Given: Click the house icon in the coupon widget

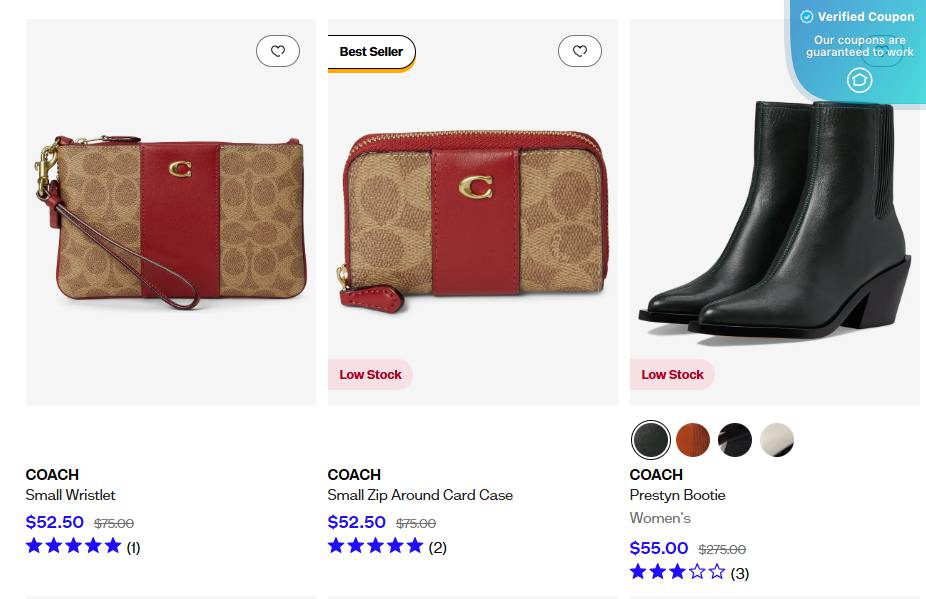Looking at the screenshot, I should pyautogui.click(x=860, y=81).
